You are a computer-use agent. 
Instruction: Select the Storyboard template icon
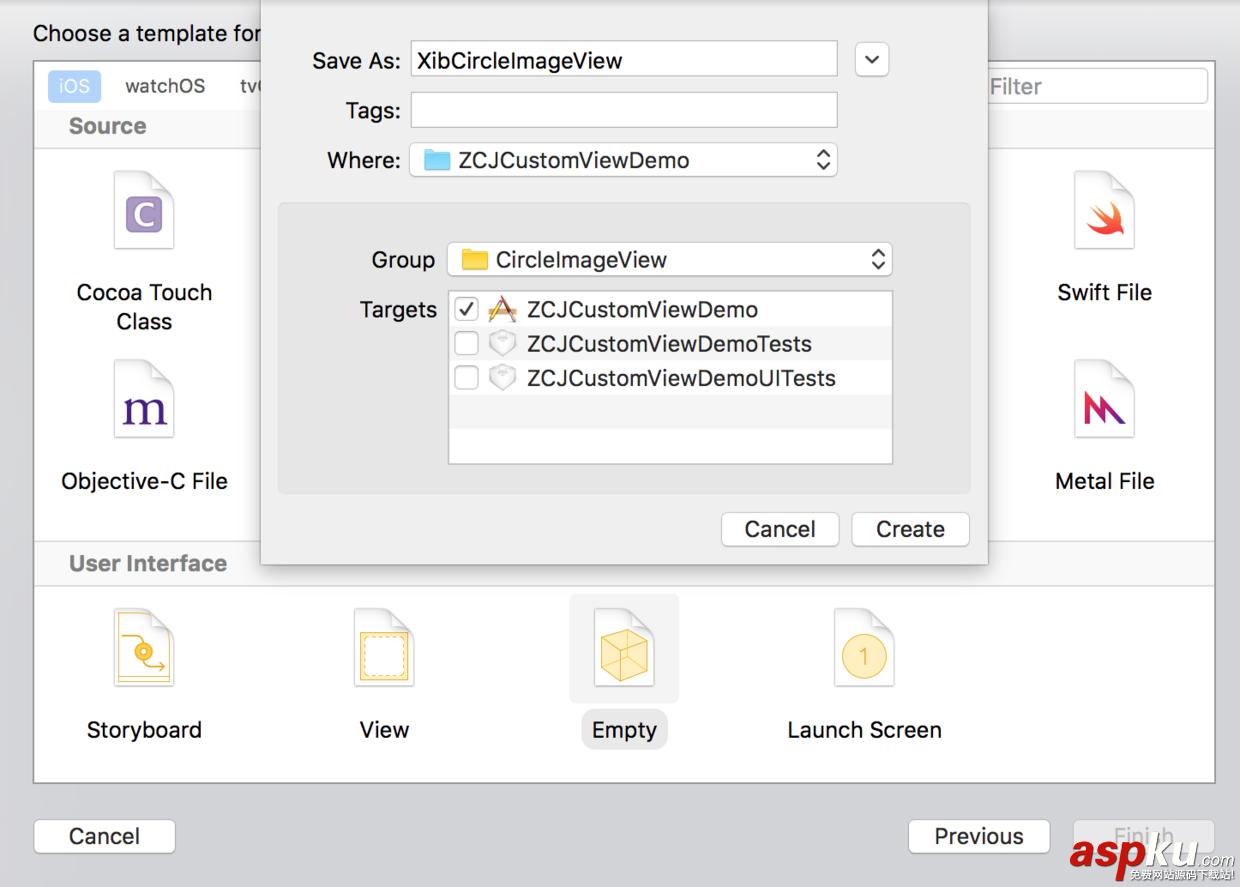[144, 648]
